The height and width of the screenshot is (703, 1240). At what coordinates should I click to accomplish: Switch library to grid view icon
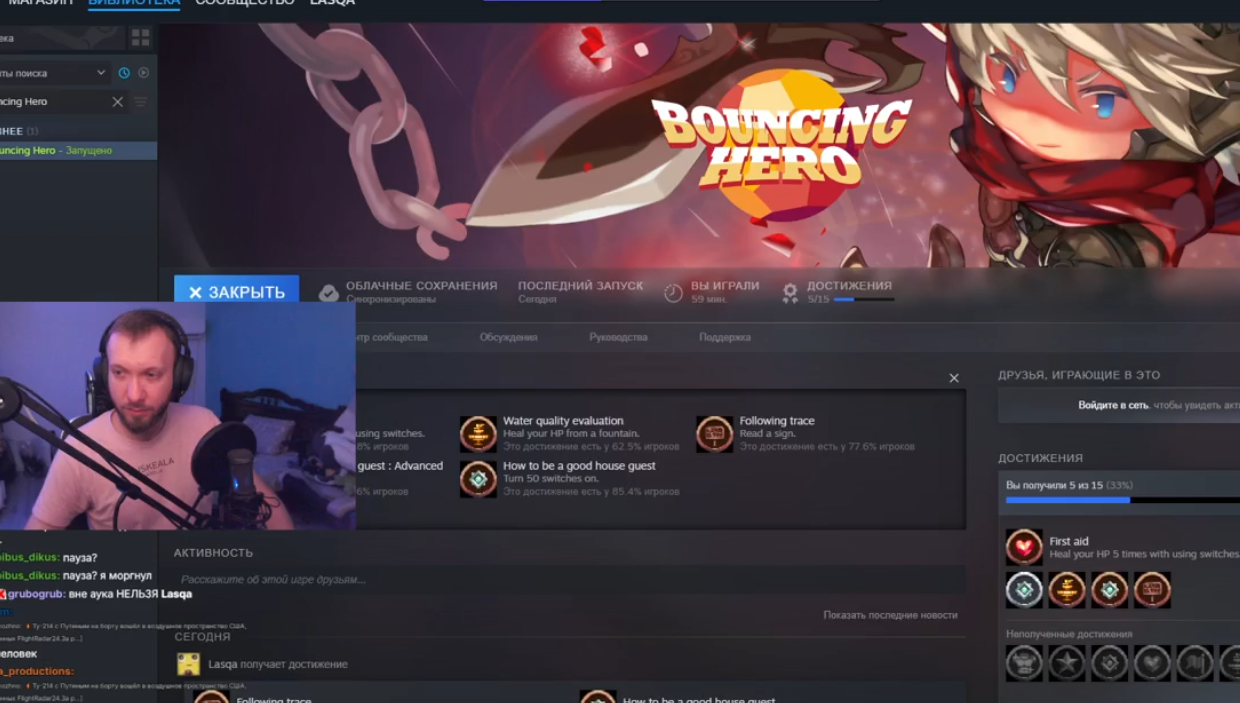(x=140, y=38)
